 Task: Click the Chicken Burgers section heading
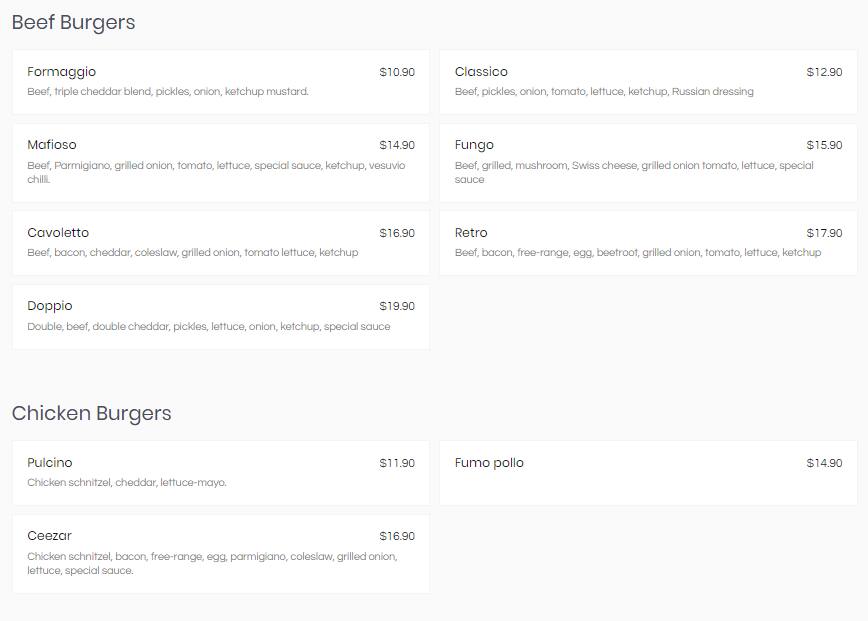(x=91, y=413)
